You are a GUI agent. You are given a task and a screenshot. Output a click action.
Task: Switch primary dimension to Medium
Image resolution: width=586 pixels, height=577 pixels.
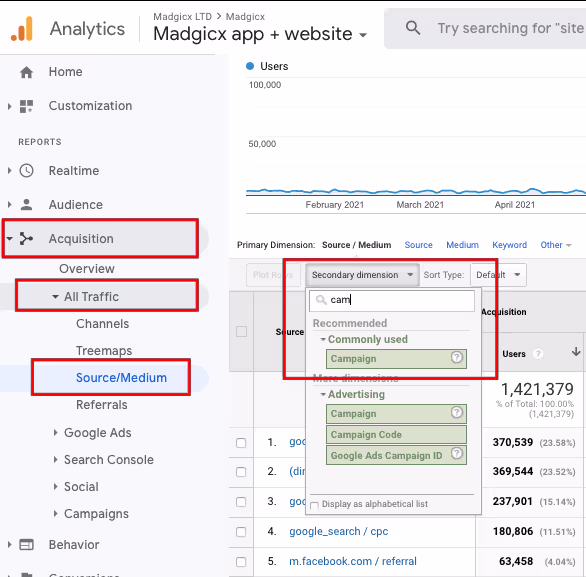(462, 245)
